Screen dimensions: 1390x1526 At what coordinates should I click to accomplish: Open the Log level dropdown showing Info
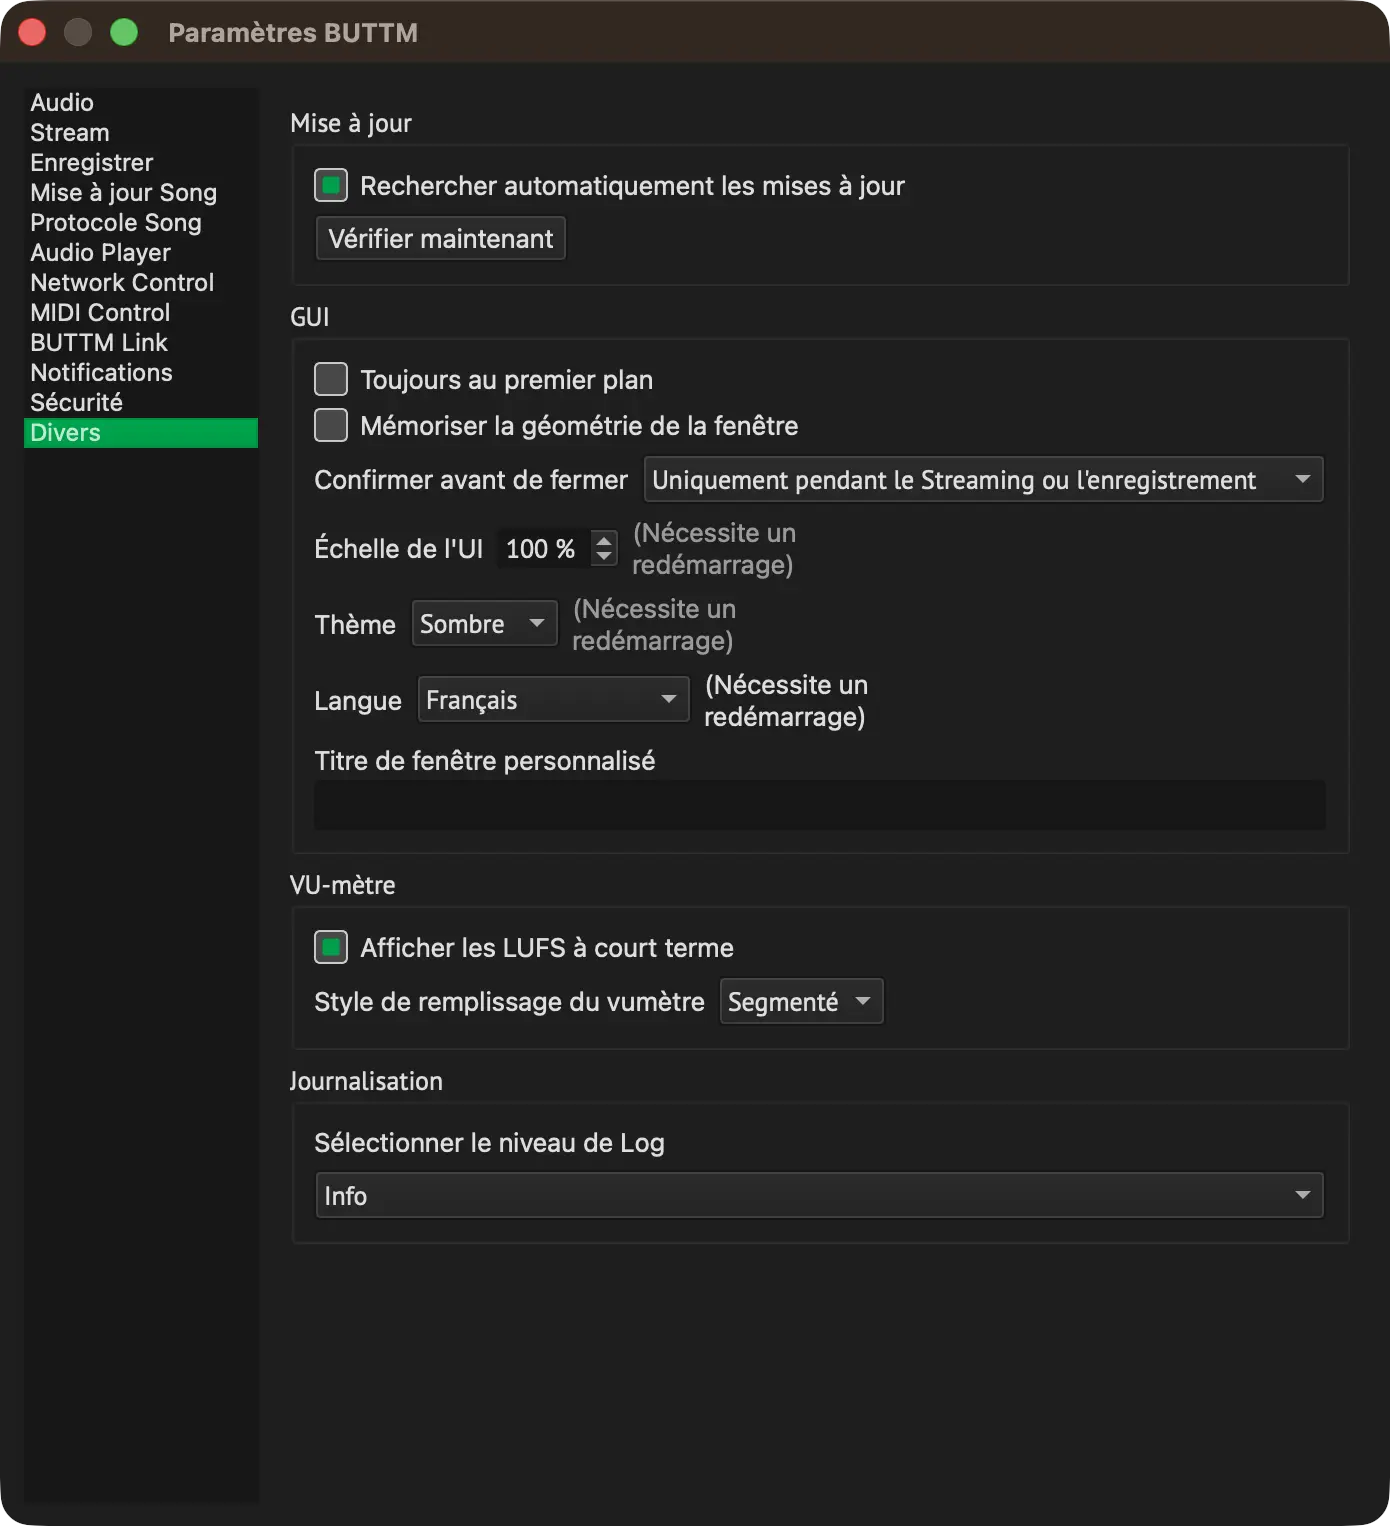820,1196
